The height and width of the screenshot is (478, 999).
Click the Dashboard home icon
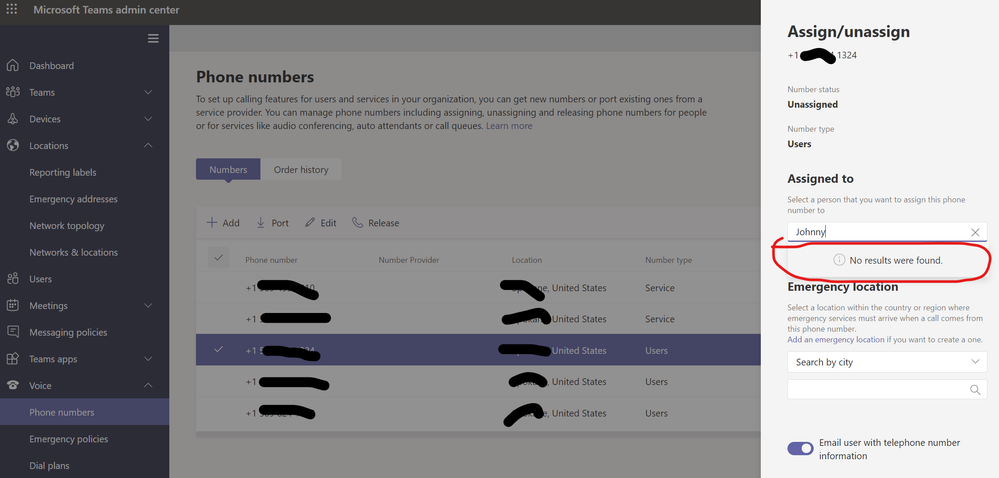coord(12,66)
